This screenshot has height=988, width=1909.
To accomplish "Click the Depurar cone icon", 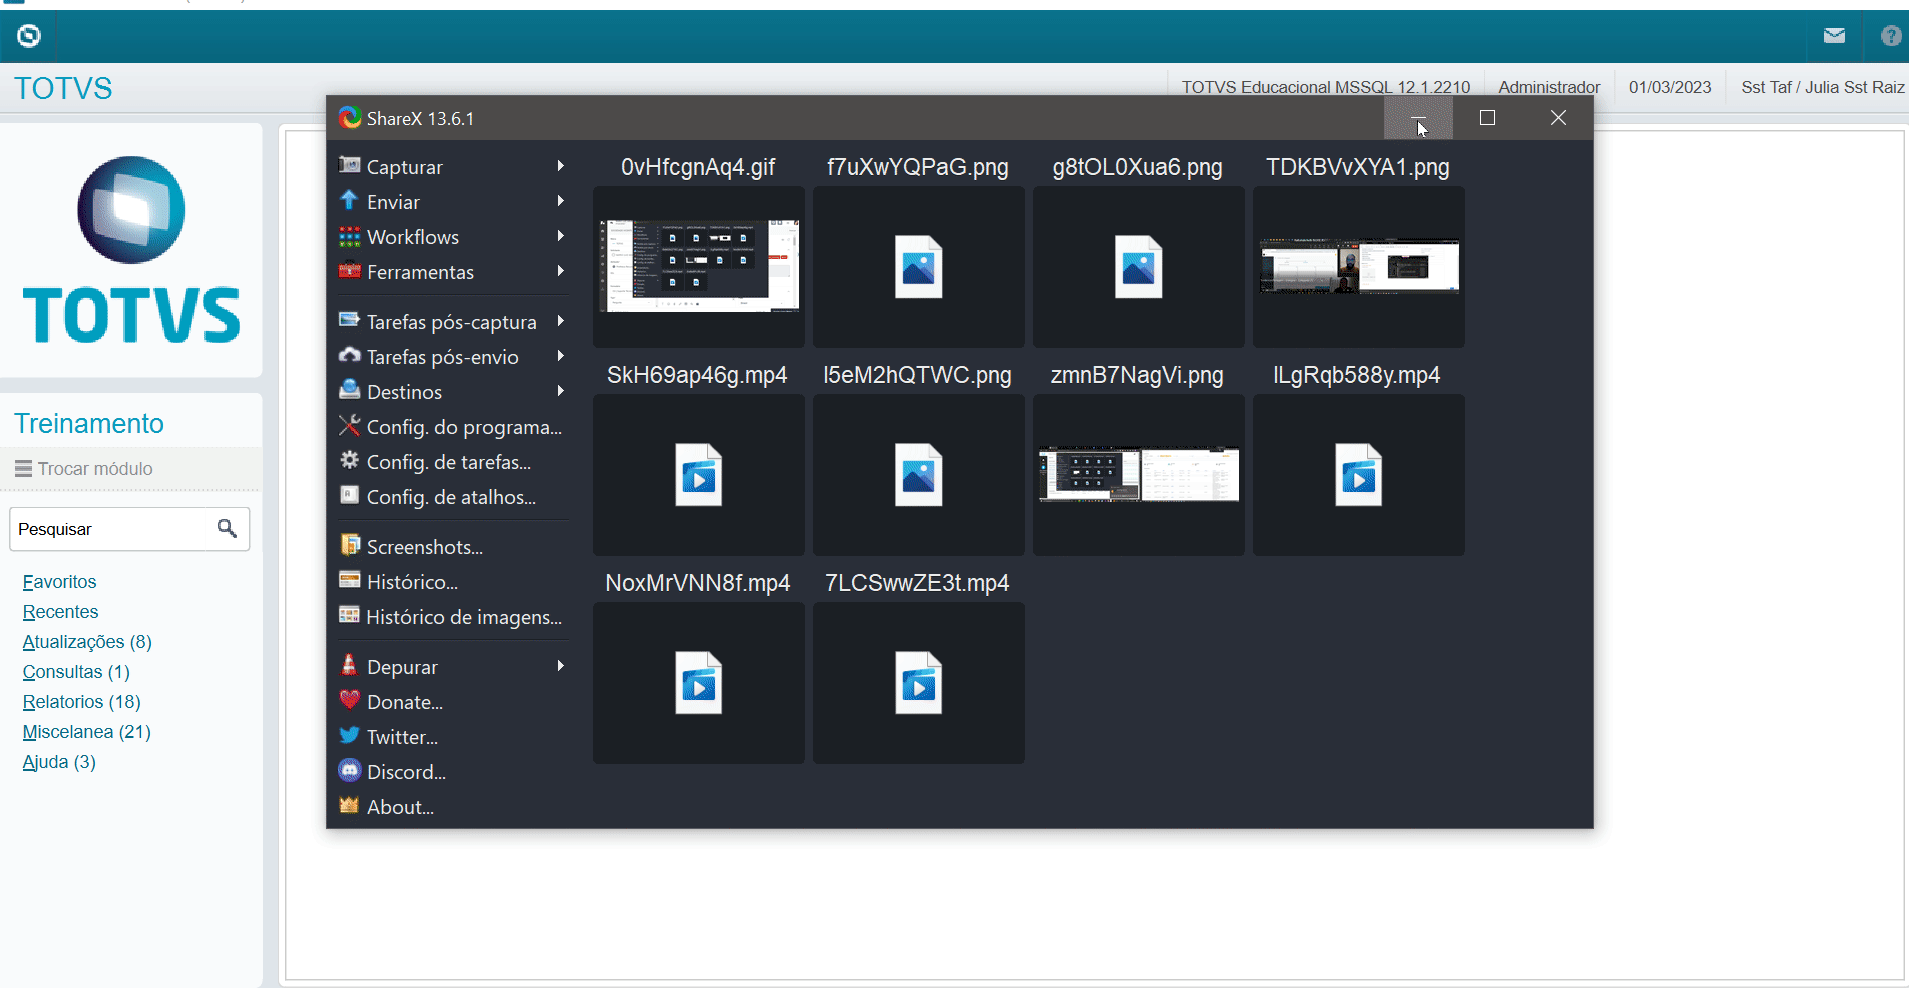I will (349, 665).
